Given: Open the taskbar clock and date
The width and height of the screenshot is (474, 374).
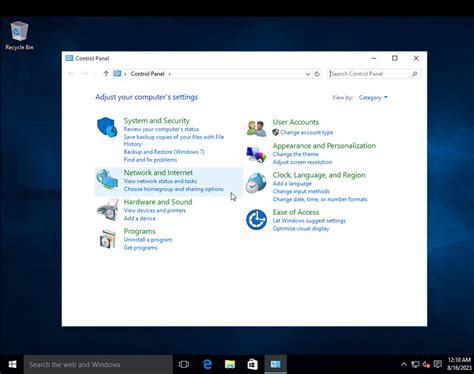Looking at the screenshot, I should pyautogui.click(x=459, y=364).
